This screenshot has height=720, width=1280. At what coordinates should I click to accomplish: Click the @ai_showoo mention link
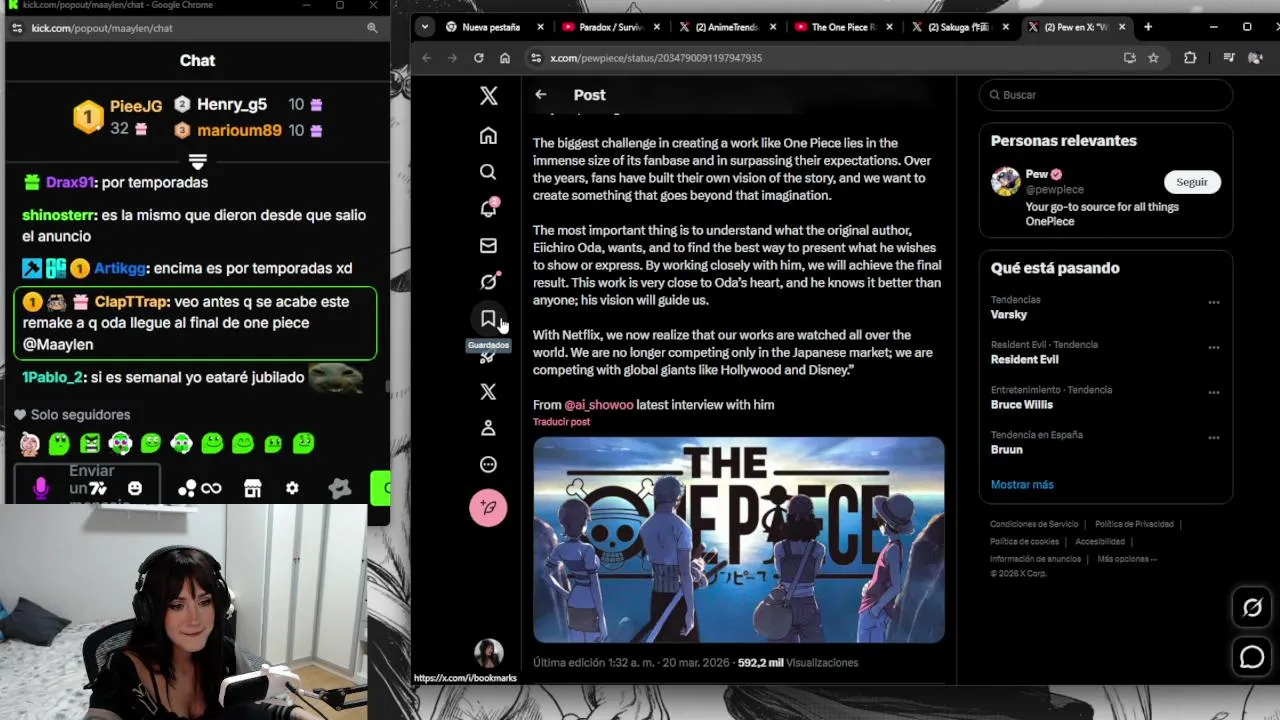click(599, 405)
